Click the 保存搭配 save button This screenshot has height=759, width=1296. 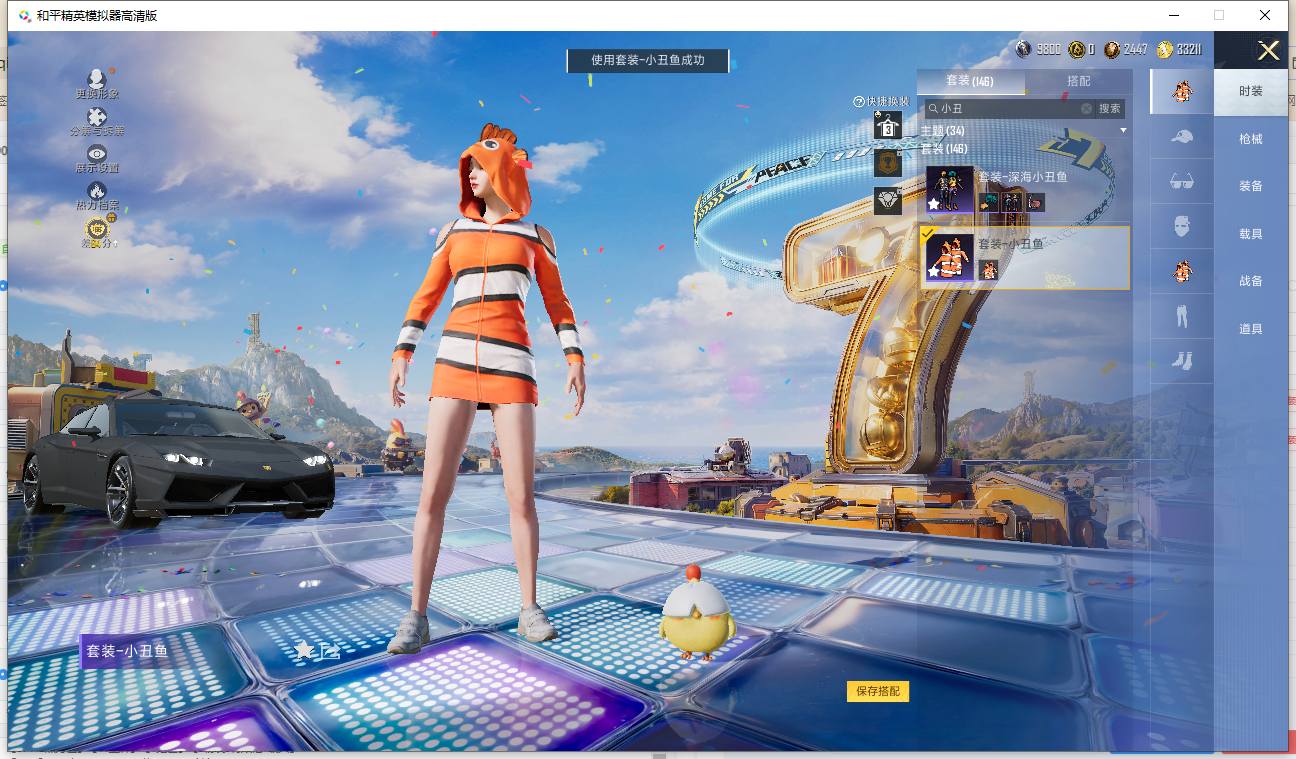[x=878, y=691]
